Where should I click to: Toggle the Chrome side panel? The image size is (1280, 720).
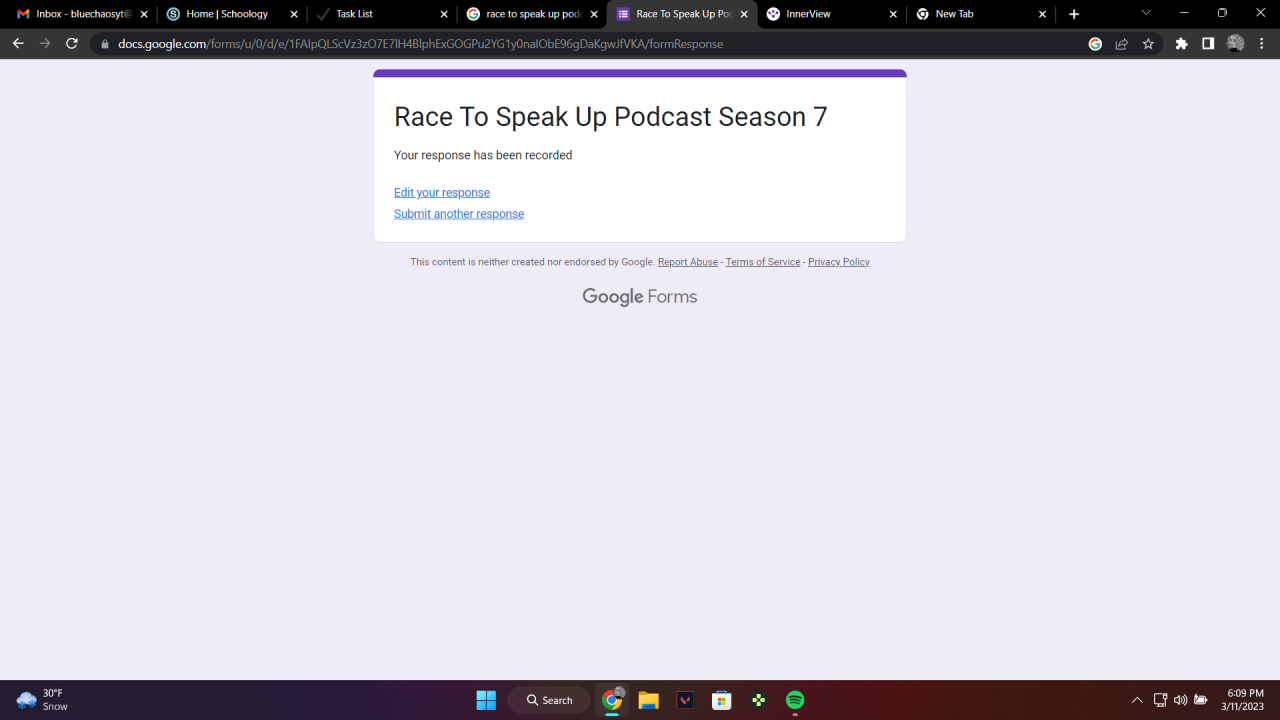click(1208, 44)
